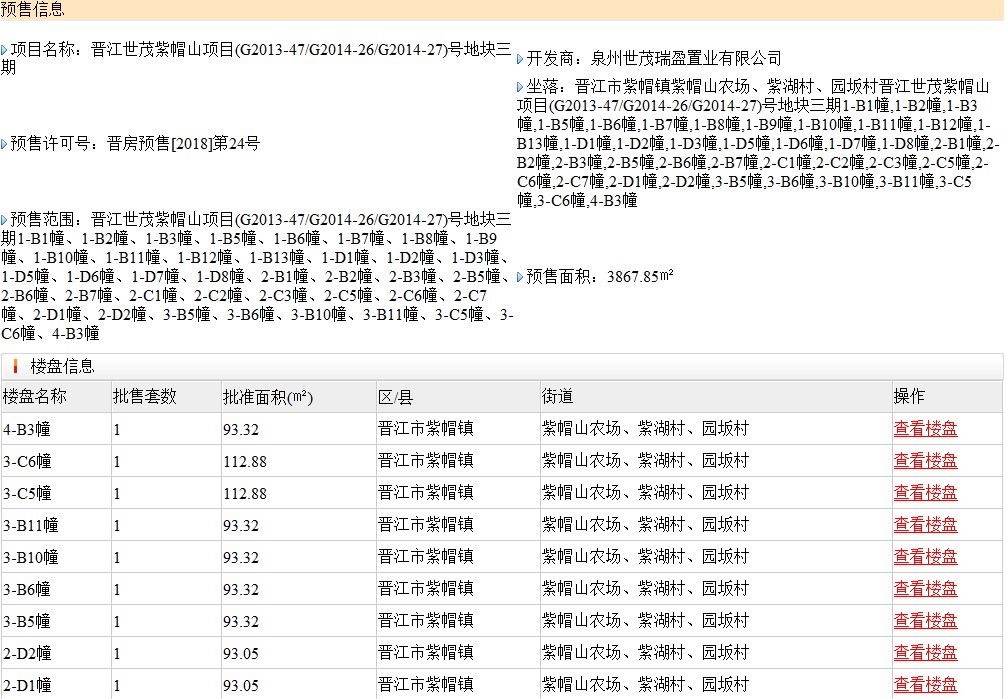The width and height of the screenshot is (1007, 699).
Task: Click the arrow icon before 坐落
Action: coord(521,85)
